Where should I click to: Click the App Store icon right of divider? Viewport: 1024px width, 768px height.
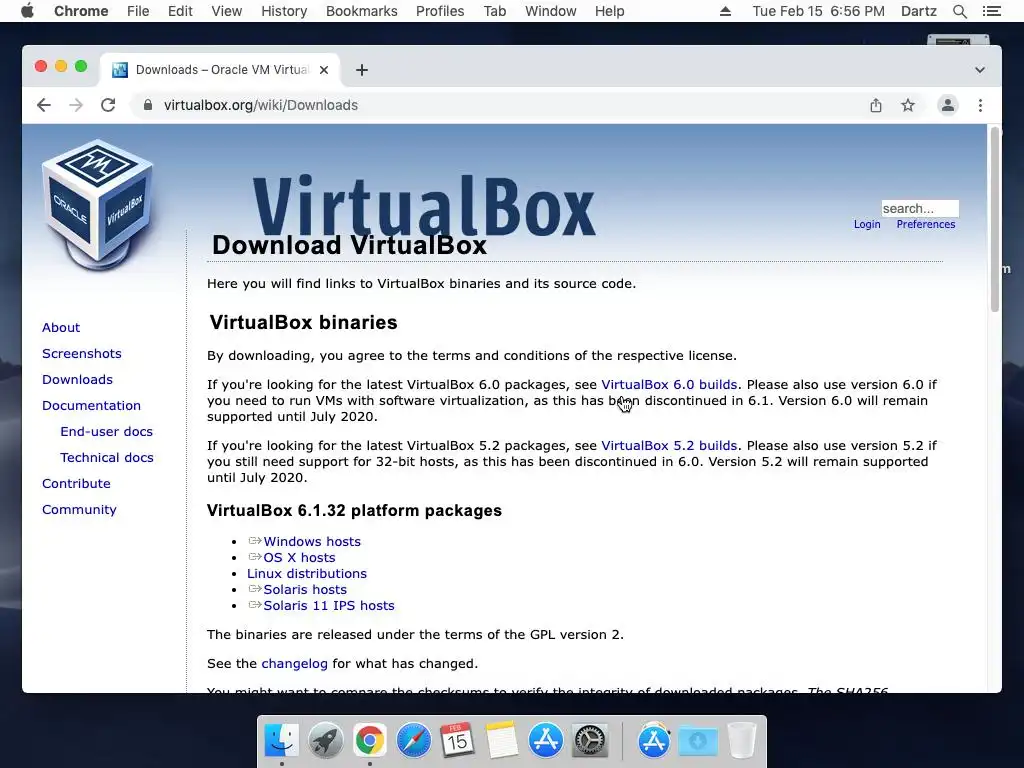[x=654, y=740]
